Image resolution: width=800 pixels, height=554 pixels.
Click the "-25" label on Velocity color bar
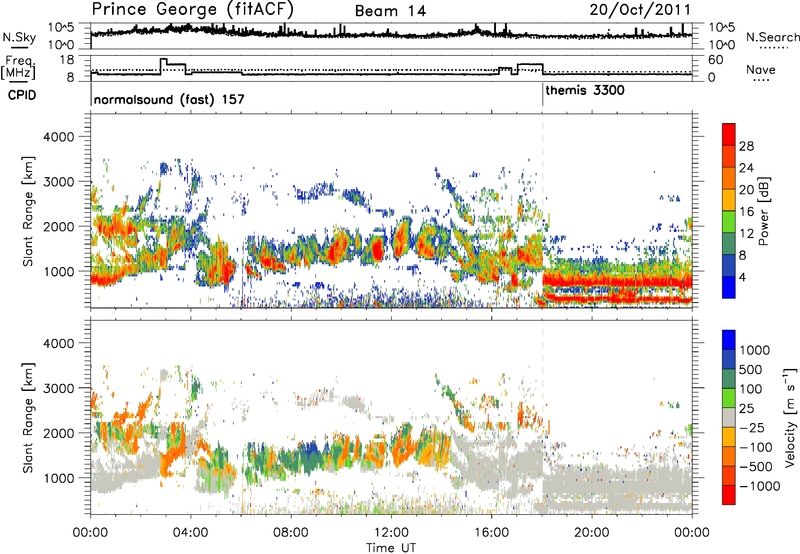(x=751, y=428)
